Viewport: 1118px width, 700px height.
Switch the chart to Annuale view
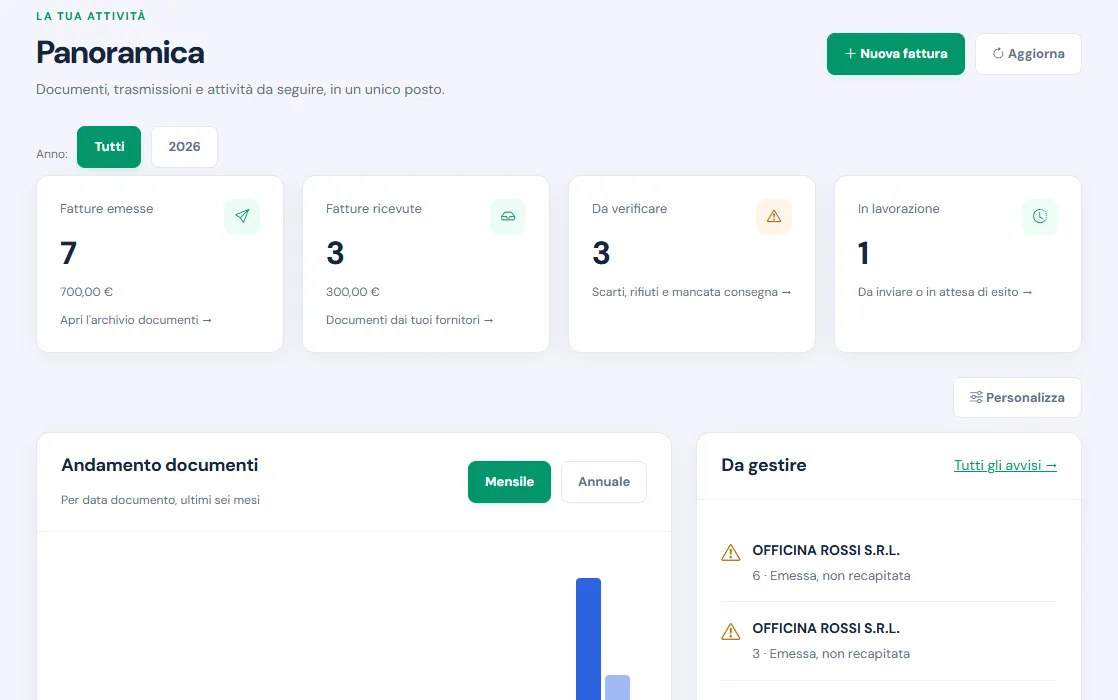click(604, 482)
